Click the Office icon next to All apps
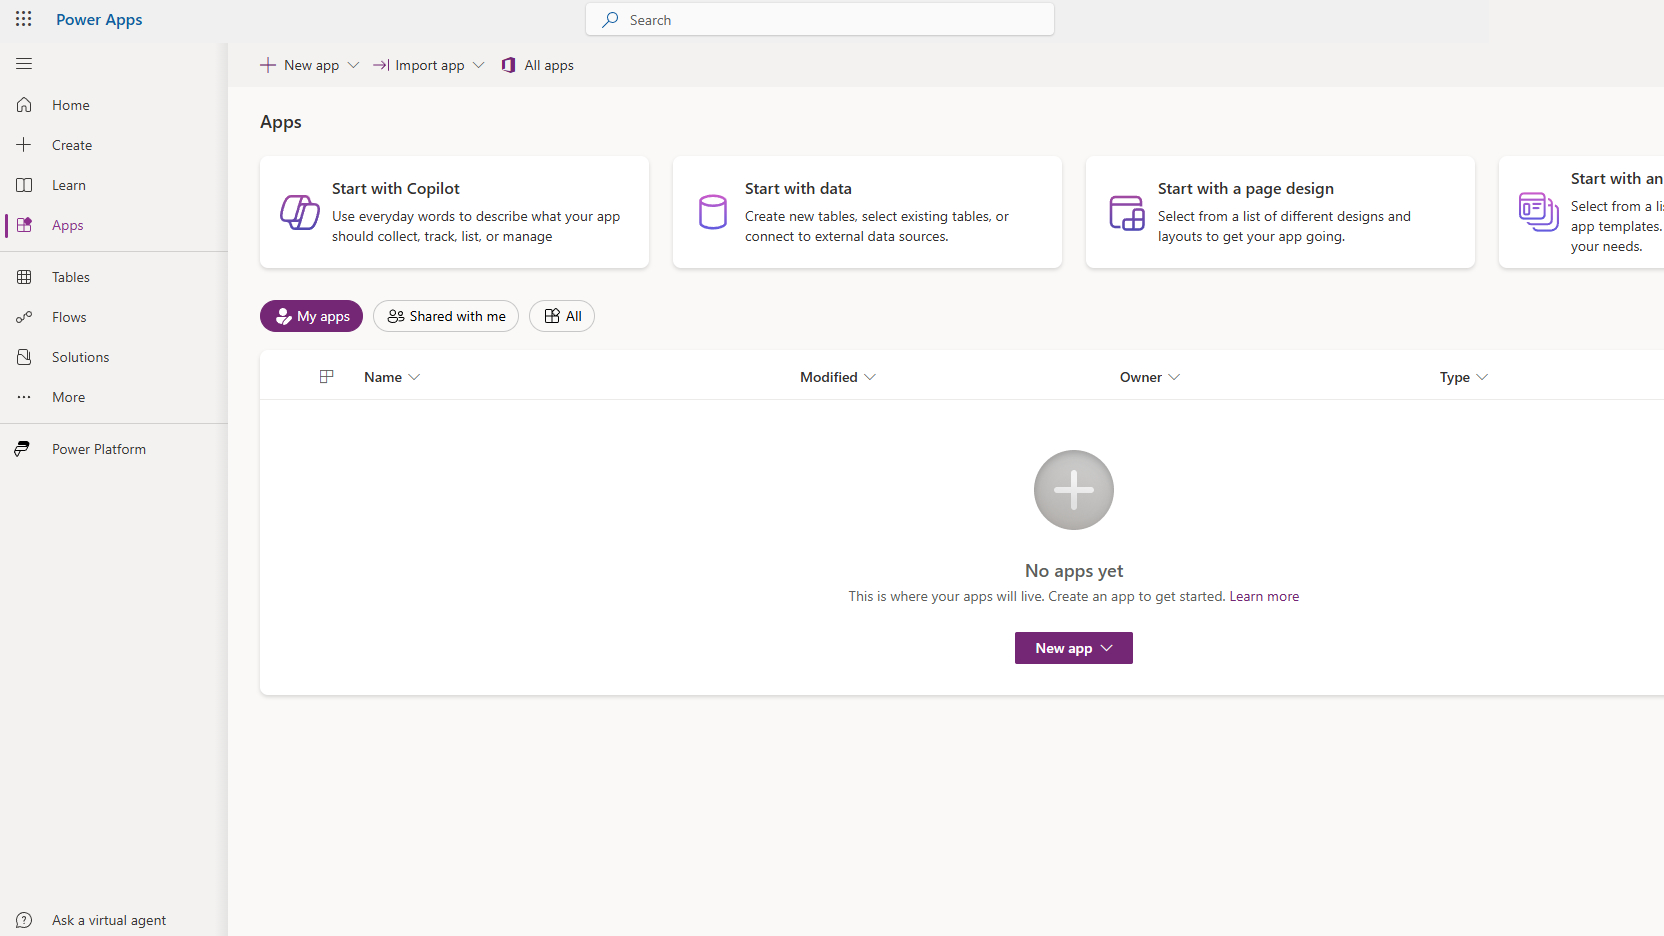1664x936 pixels. coord(509,65)
